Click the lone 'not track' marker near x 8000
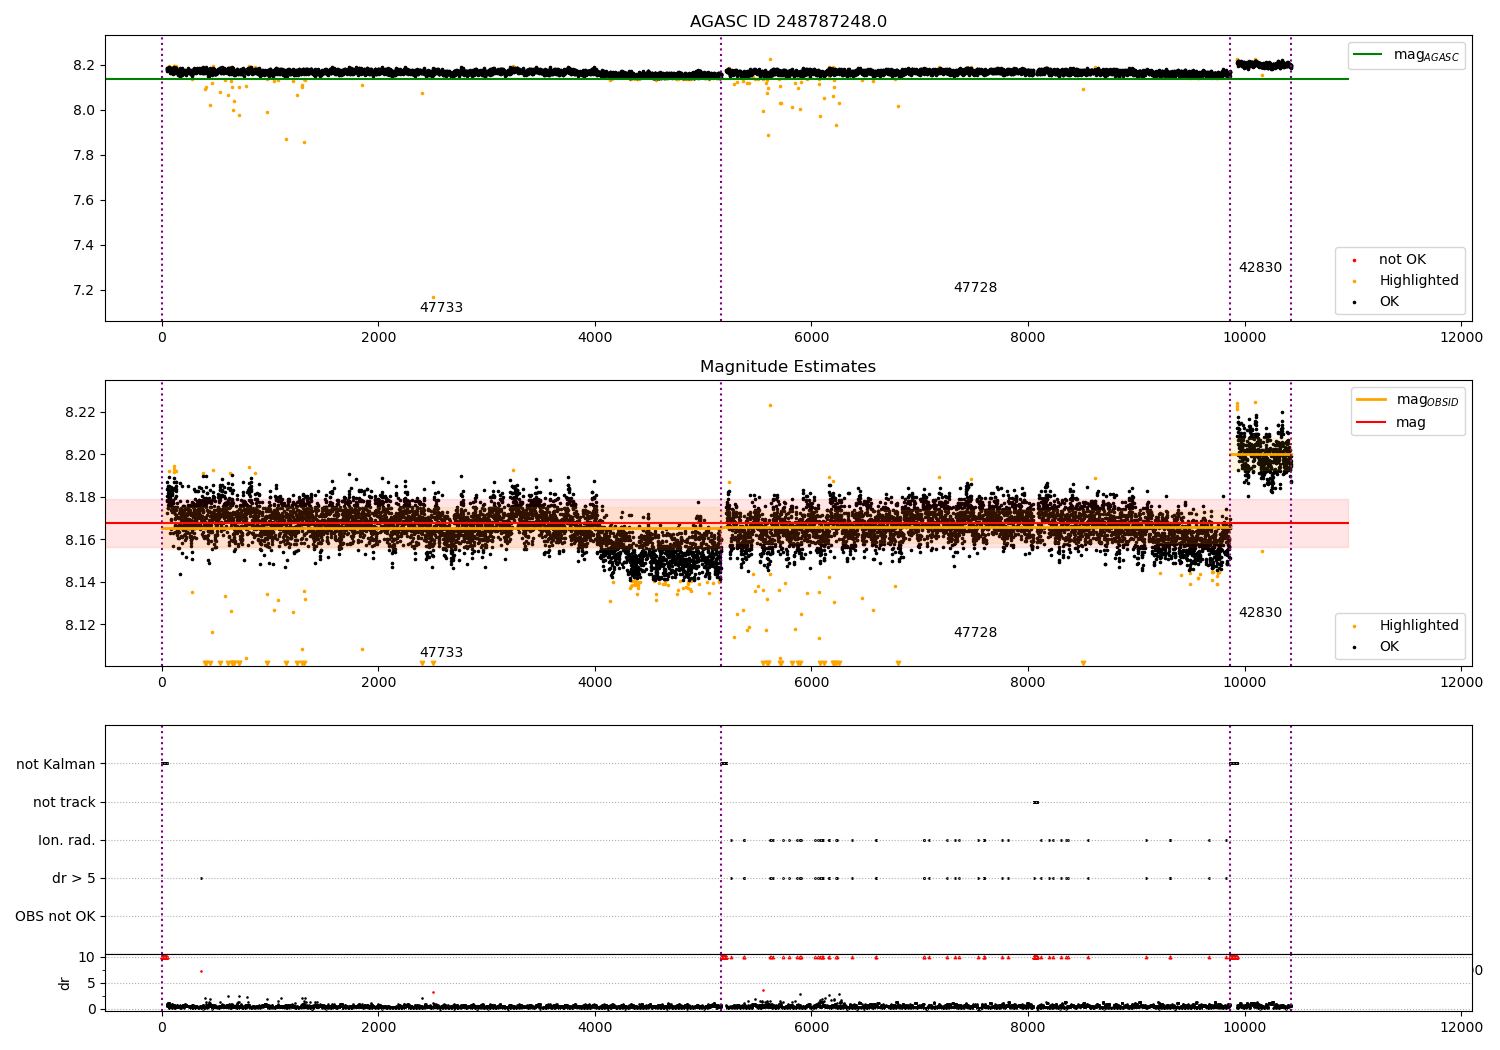The image size is (1500, 1050). 1036,802
